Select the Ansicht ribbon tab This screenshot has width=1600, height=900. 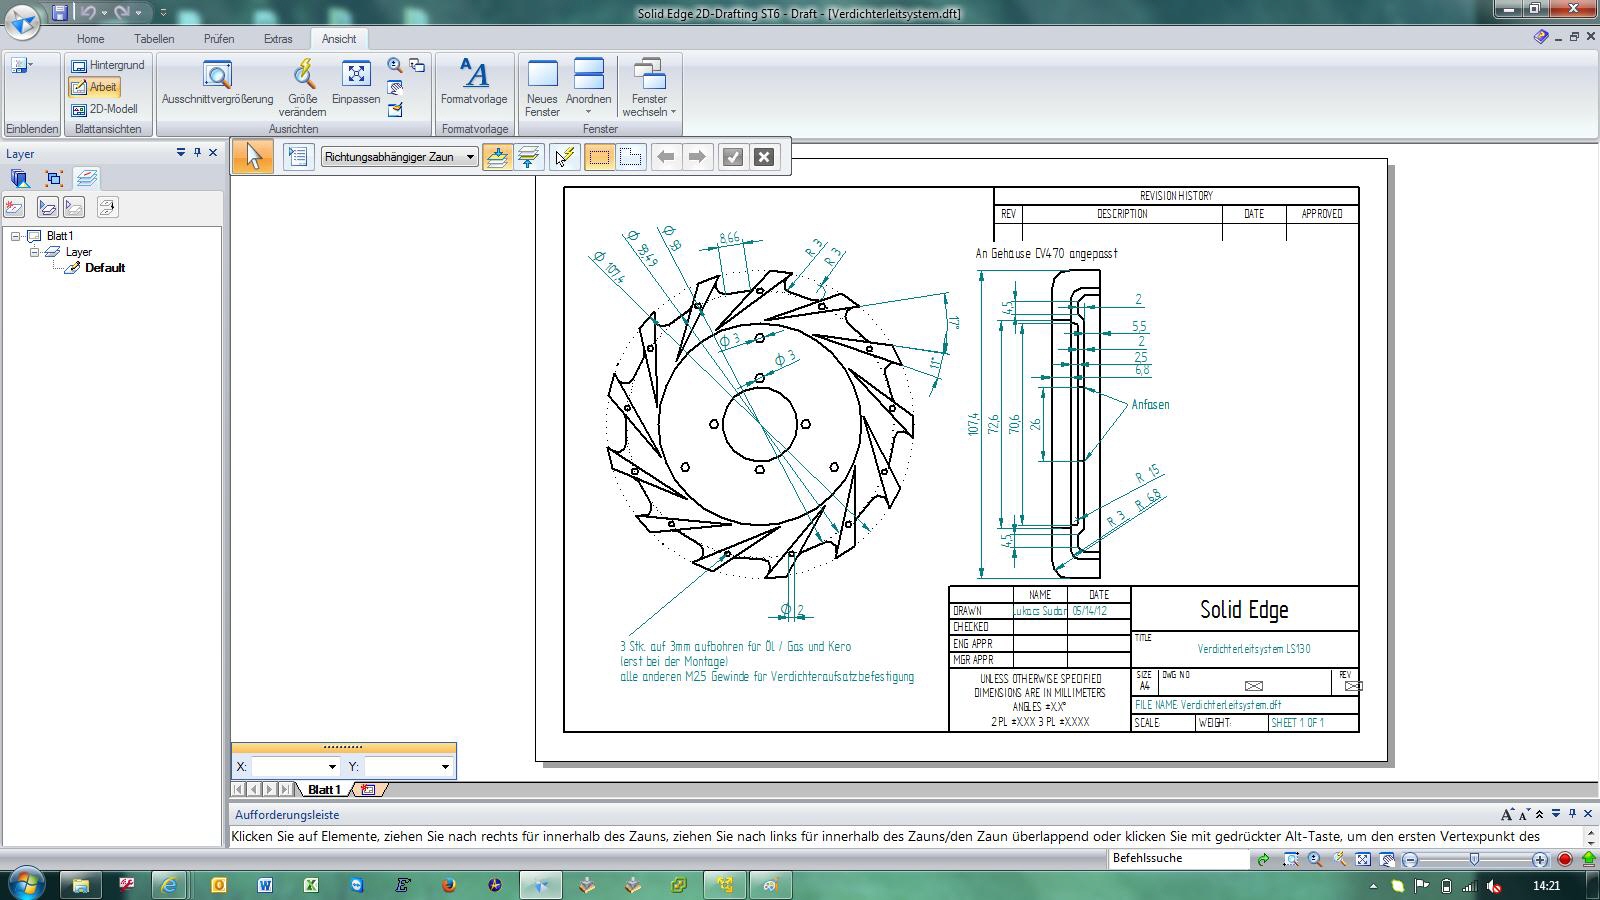tap(339, 39)
